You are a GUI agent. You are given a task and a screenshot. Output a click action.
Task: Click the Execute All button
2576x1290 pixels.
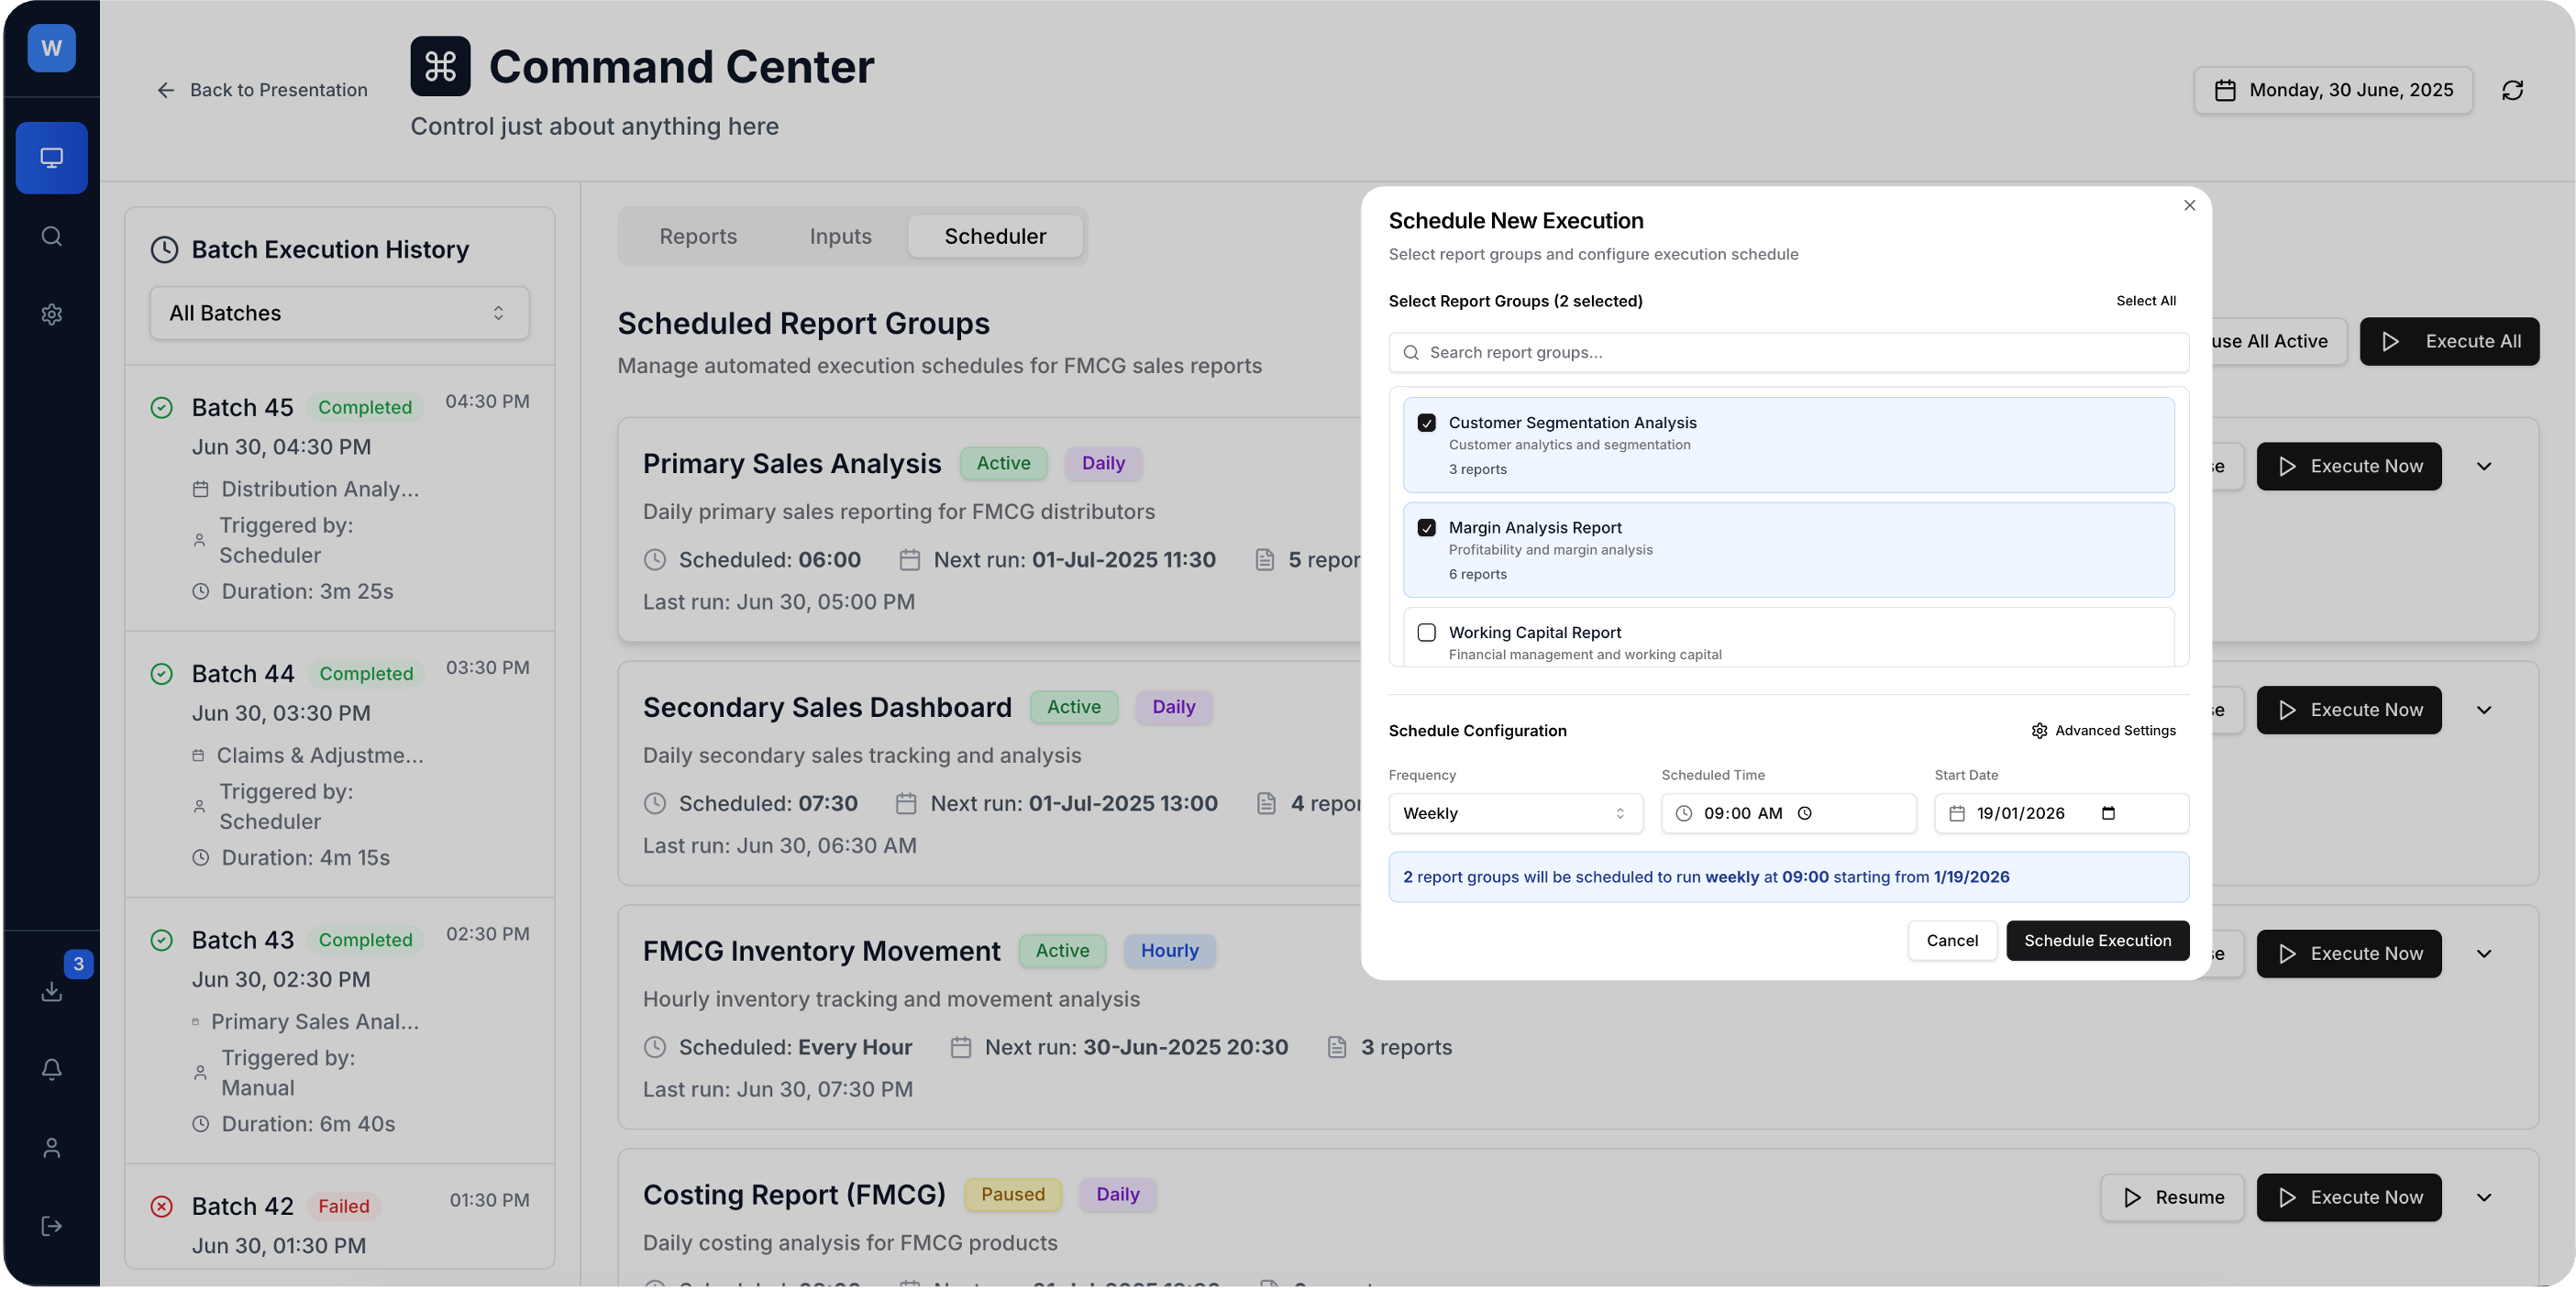(x=2449, y=341)
